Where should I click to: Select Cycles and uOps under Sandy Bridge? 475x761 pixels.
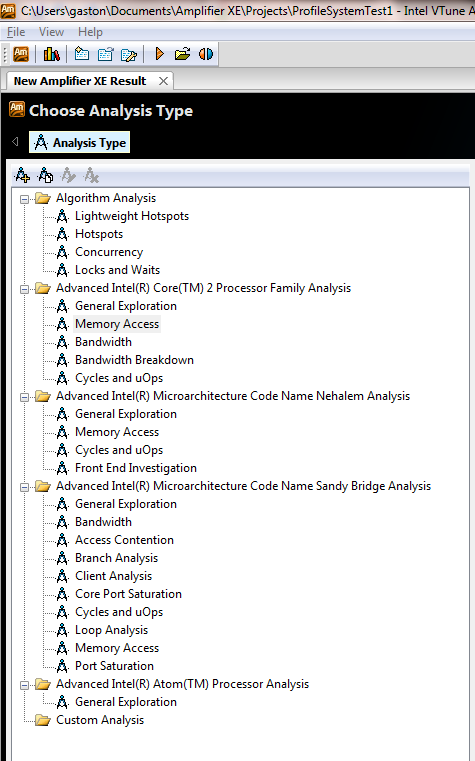pos(119,612)
